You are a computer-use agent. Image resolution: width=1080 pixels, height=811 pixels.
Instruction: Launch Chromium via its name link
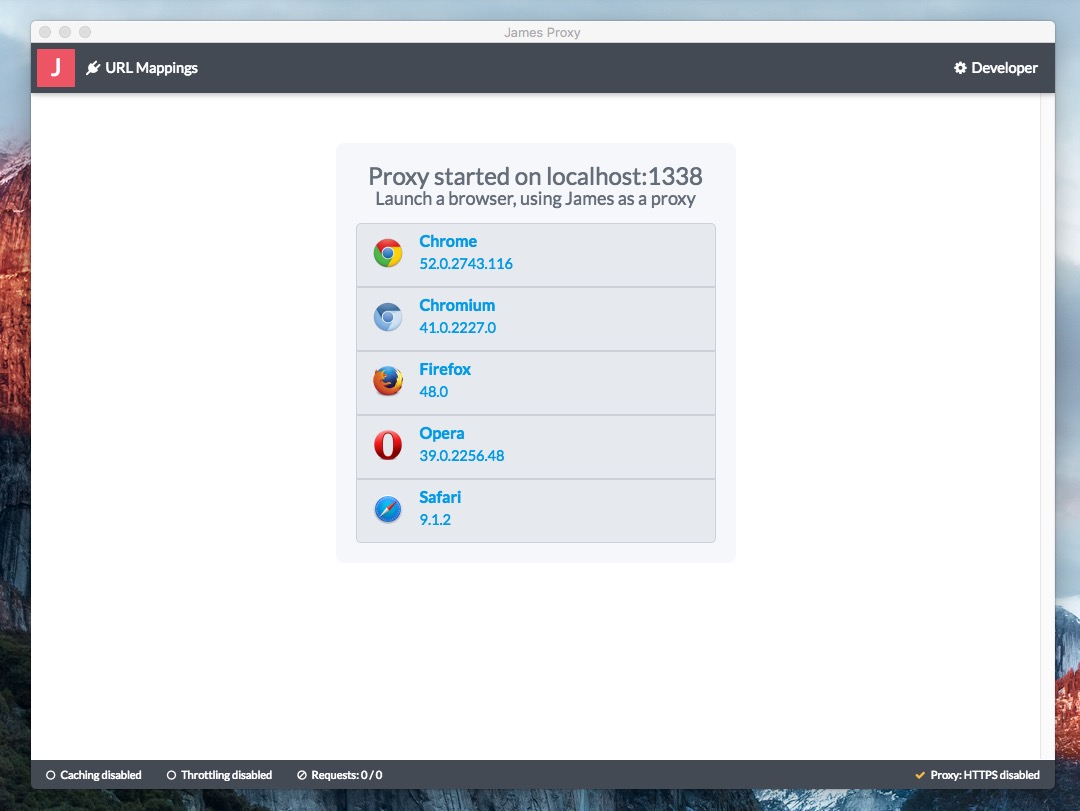point(457,305)
